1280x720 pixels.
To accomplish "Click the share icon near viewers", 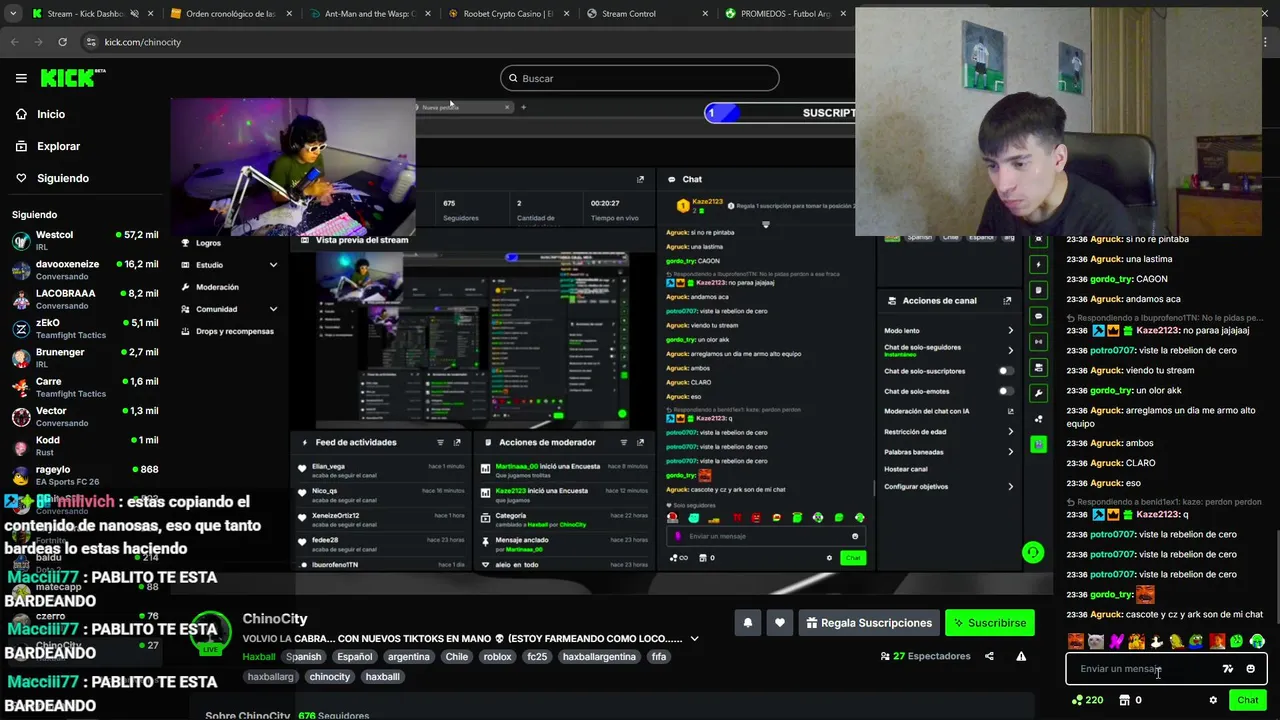I will 989,656.
